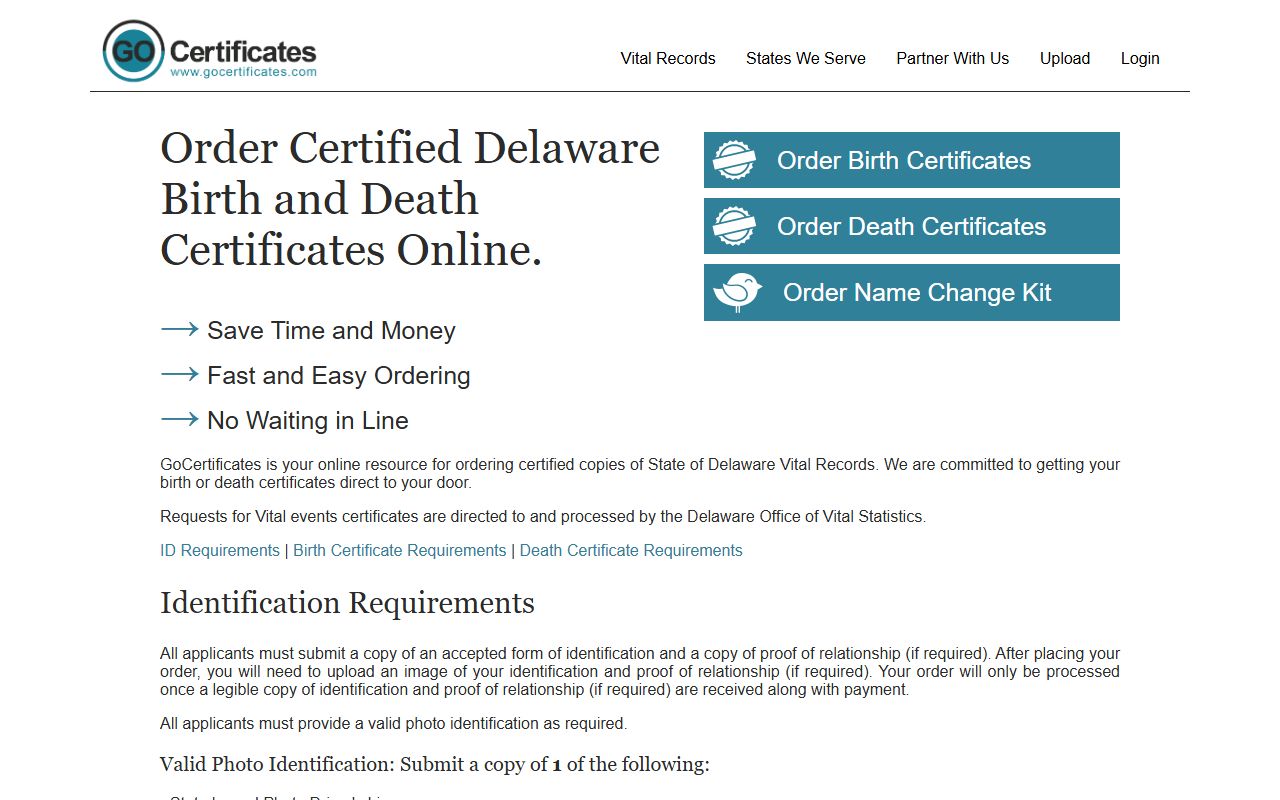Viewport: 1280px width, 800px height.
Task: Select Login in the top navigation
Action: (x=1140, y=58)
